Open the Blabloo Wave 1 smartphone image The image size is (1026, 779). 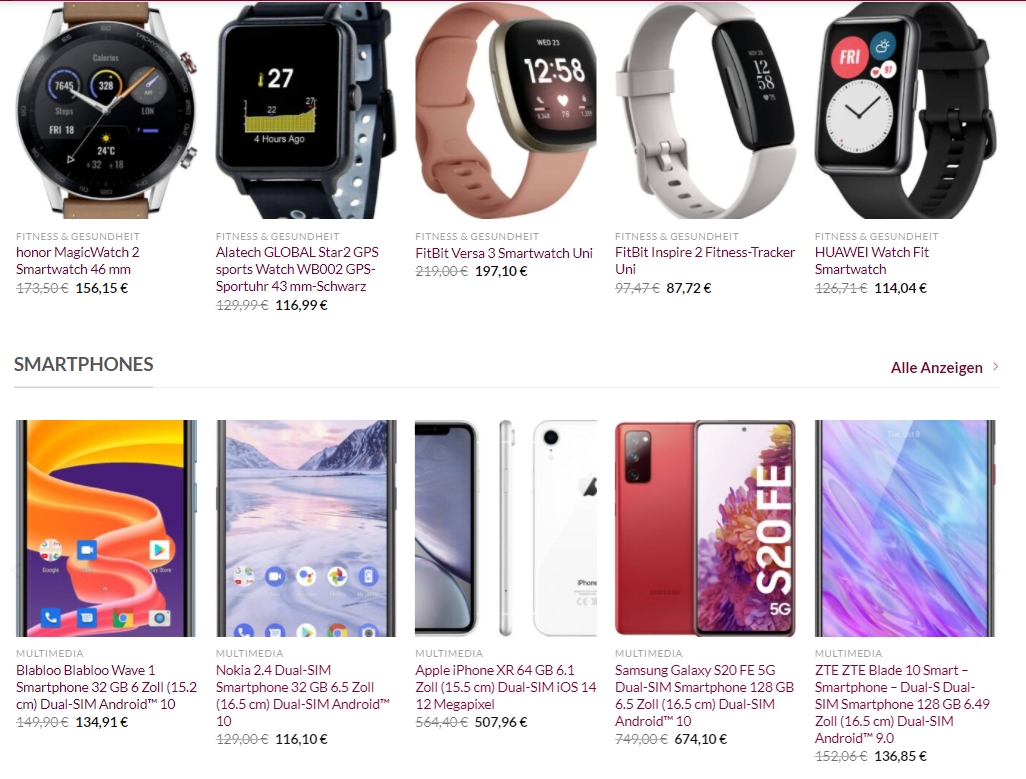click(x=106, y=528)
